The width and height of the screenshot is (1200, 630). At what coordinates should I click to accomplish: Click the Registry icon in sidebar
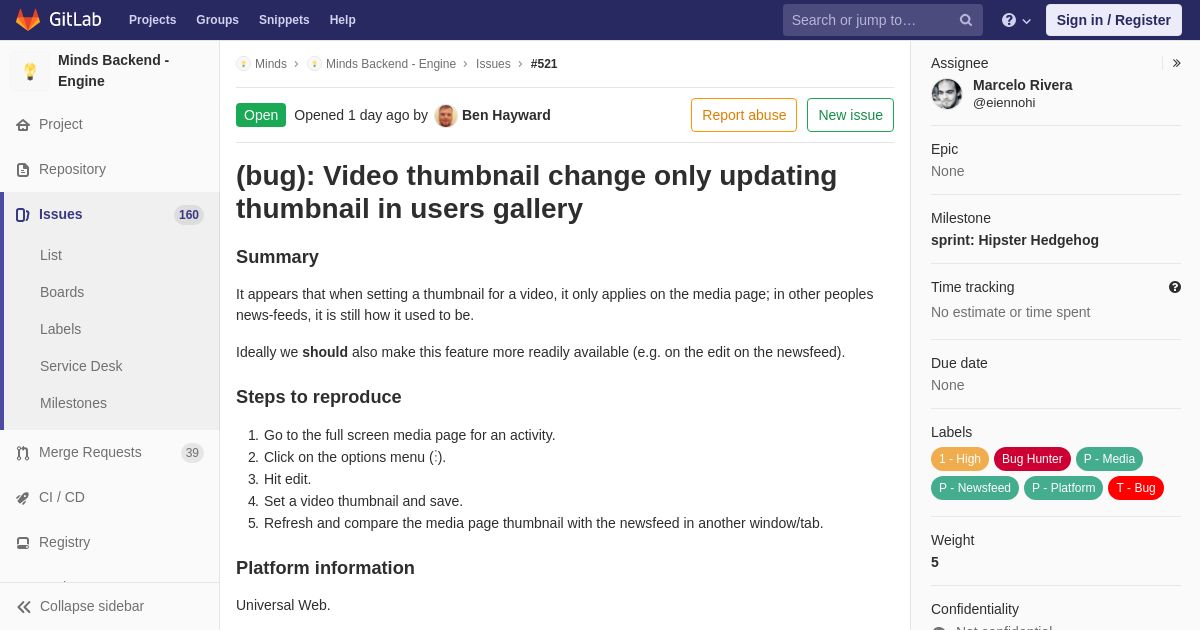(23, 543)
